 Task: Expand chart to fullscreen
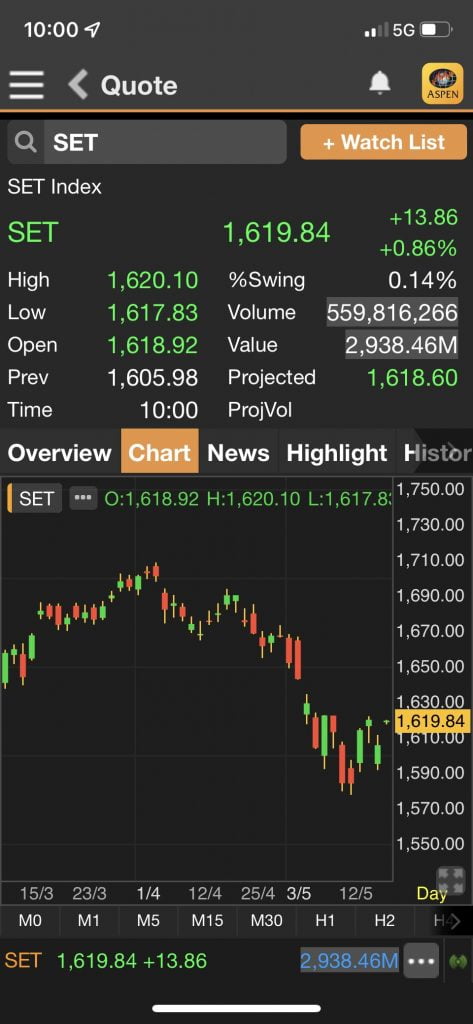[x=449, y=880]
